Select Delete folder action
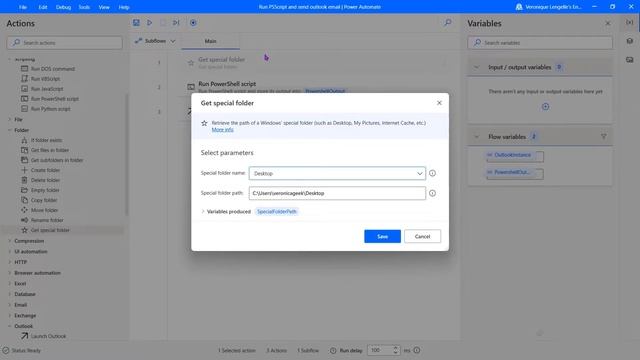 (45, 180)
